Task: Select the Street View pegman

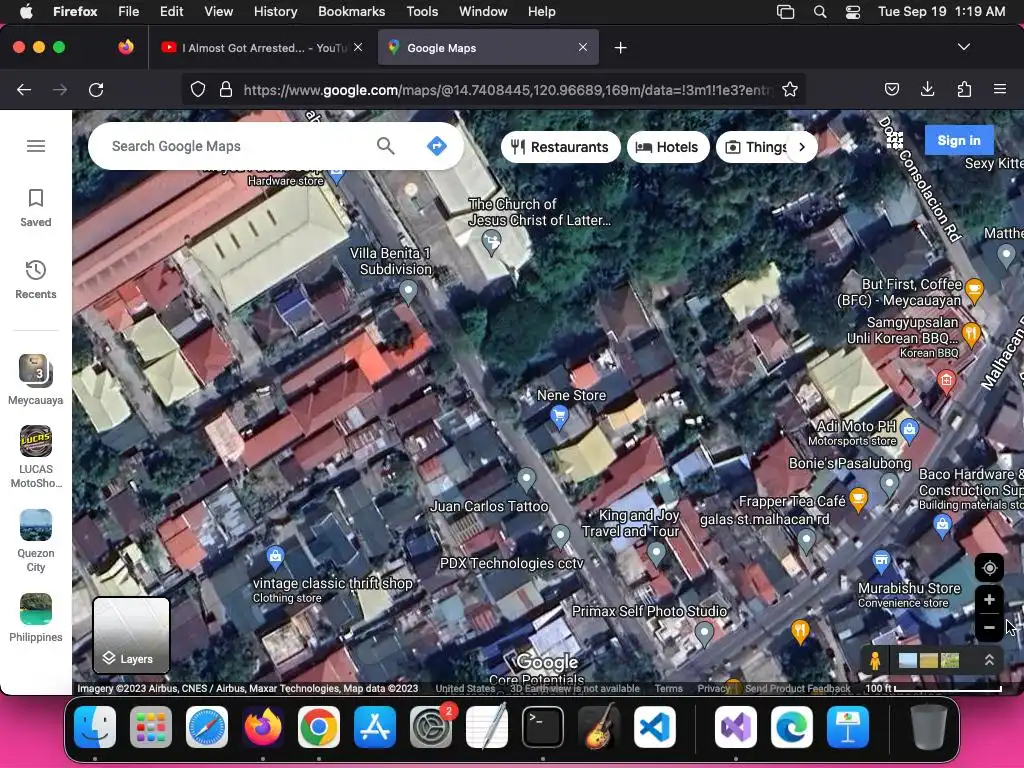Action: pos(875,660)
